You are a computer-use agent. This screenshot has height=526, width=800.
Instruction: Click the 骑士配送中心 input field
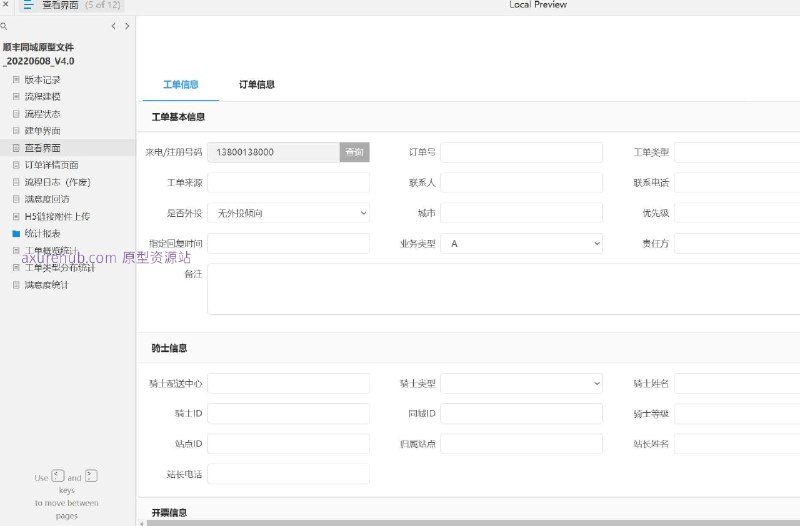click(x=288, y=384)
